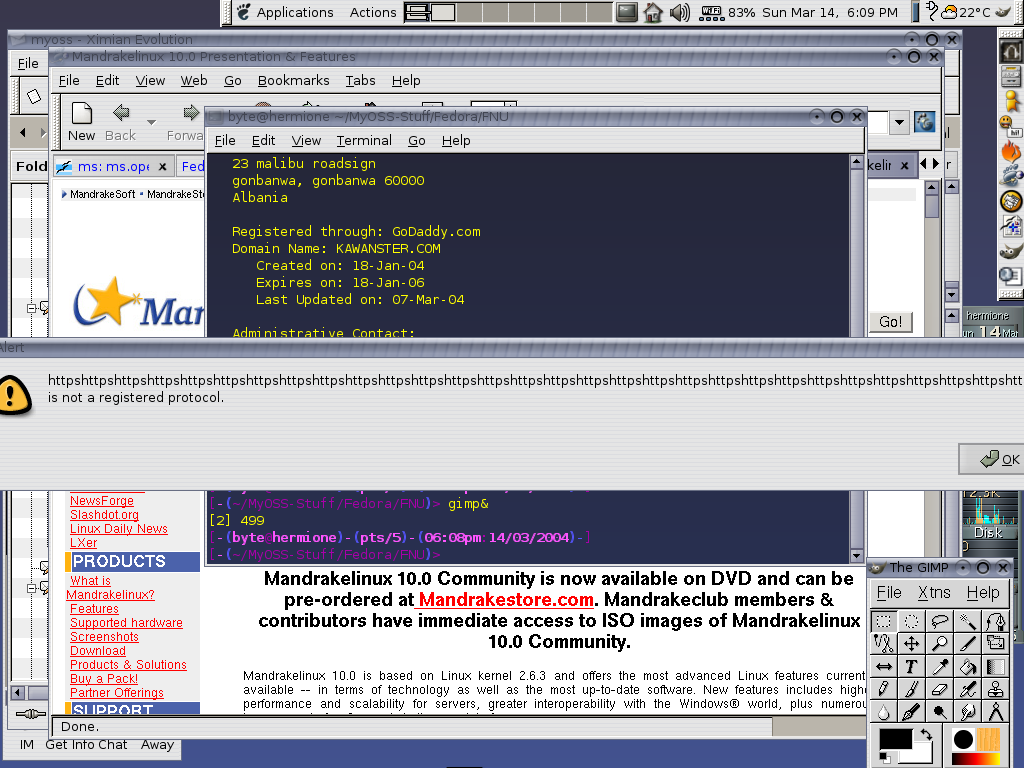Open Bookmarks menu in browser
1024x768 pixels.
coord(293,80)
